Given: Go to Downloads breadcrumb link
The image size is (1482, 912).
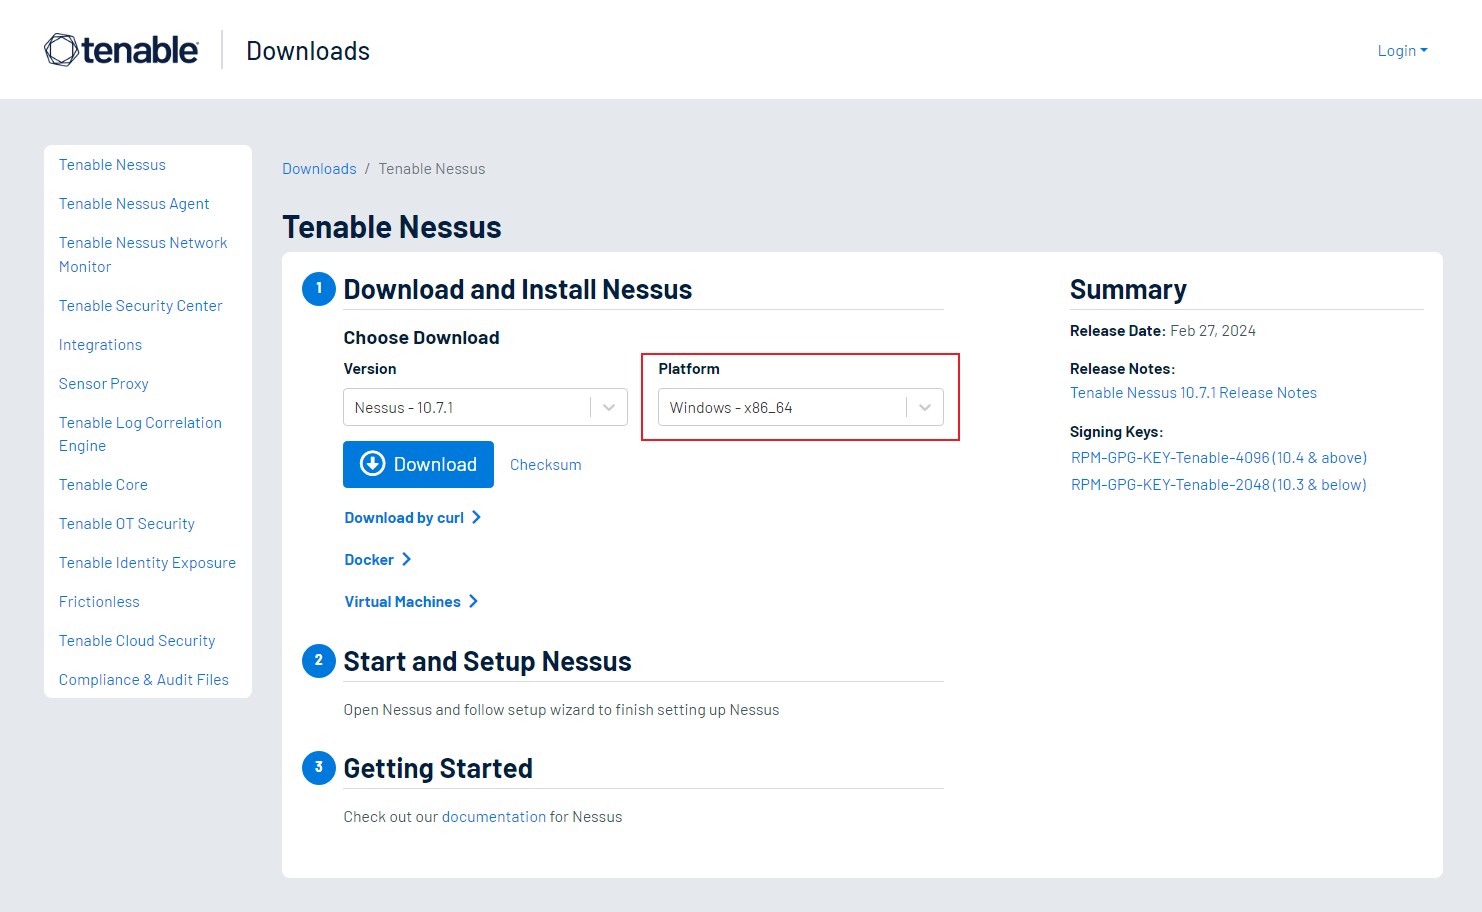Looking at the screenshot, I should [x=319, y=169].
